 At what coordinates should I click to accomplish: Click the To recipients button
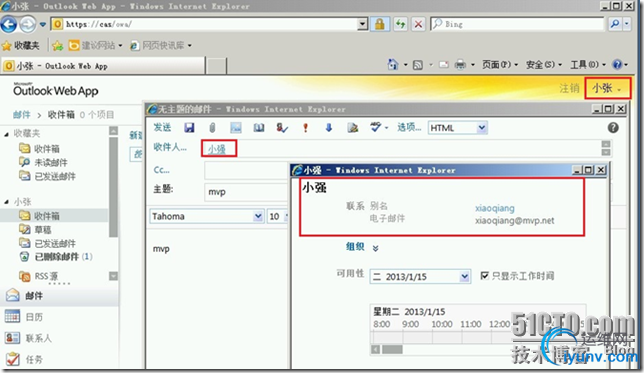pos(170,147)
